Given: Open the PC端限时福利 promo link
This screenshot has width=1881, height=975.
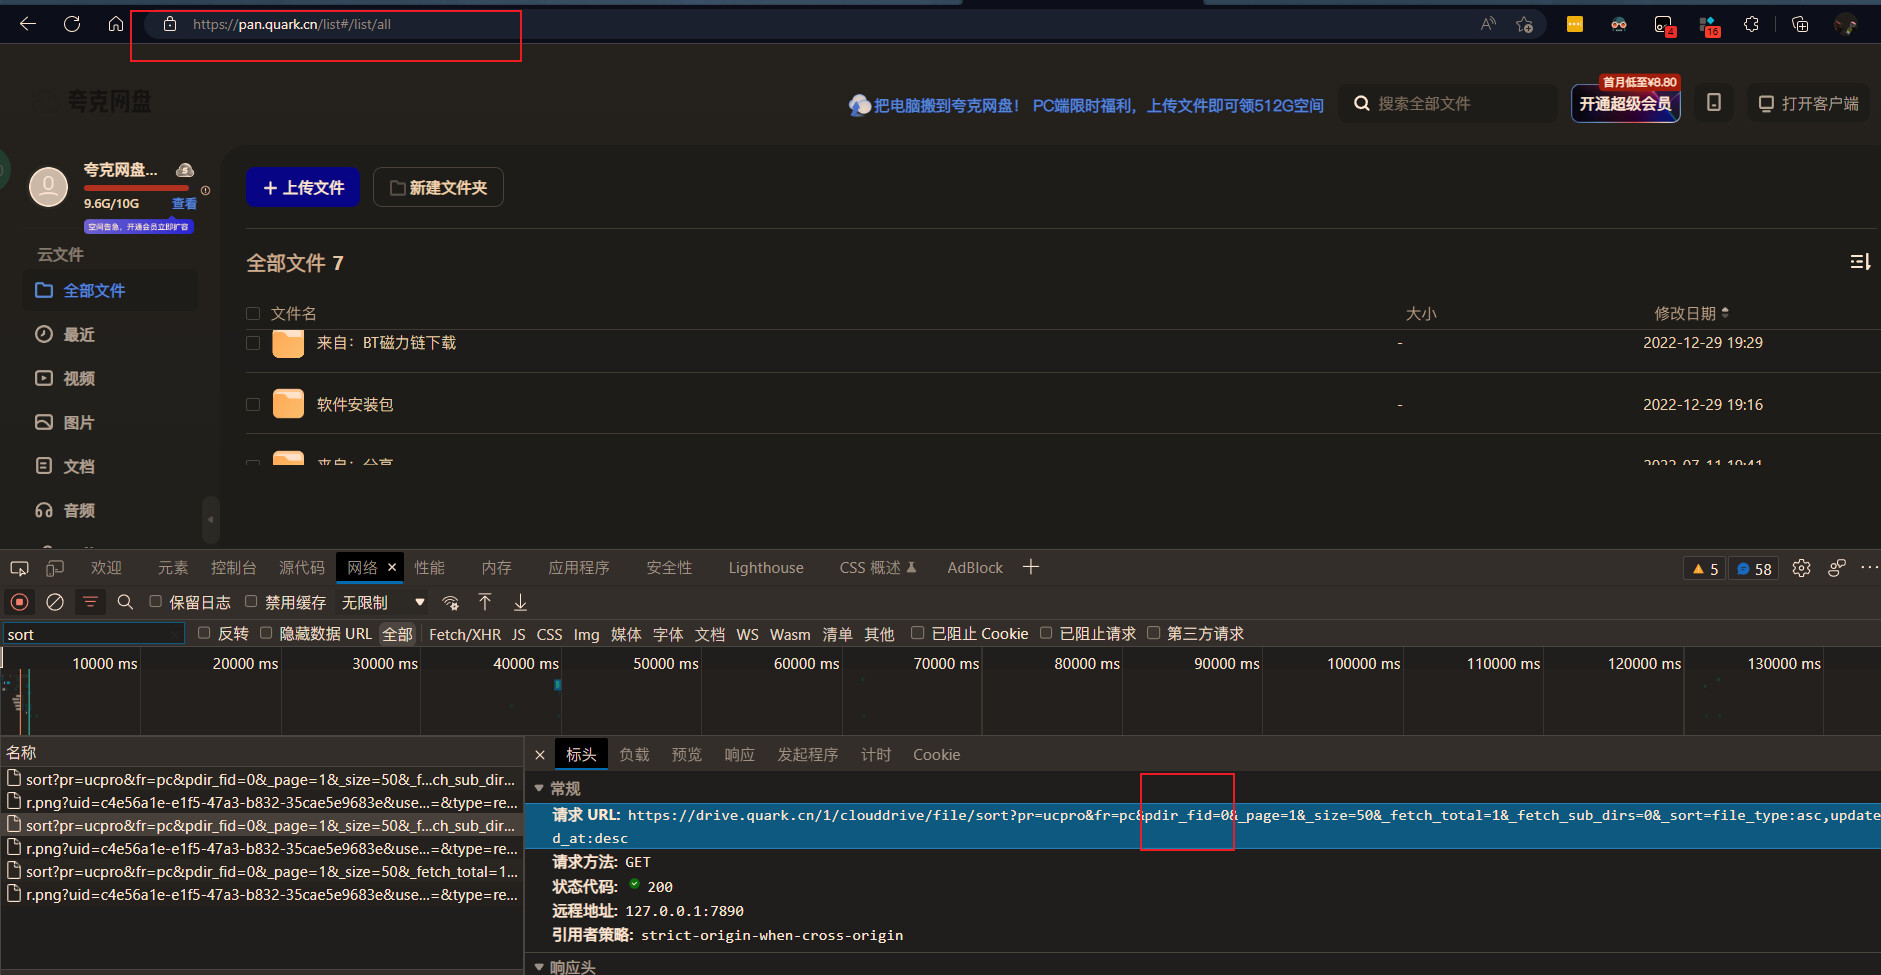Looking at the screenshot, I should (1178, 105).
